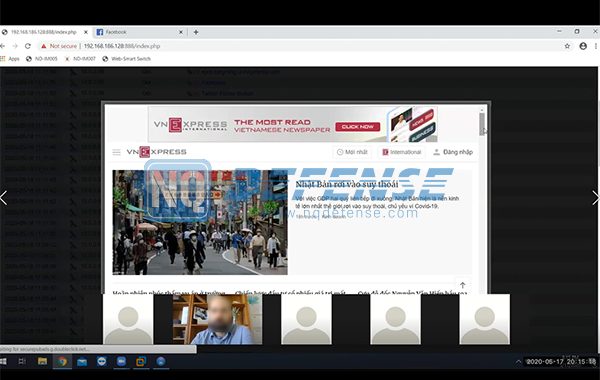The height and width of the screenshot is (380, 600).
Task: Open headline Nhật Bản rơi vào suy thoái
Action: (x=347, y=184)
